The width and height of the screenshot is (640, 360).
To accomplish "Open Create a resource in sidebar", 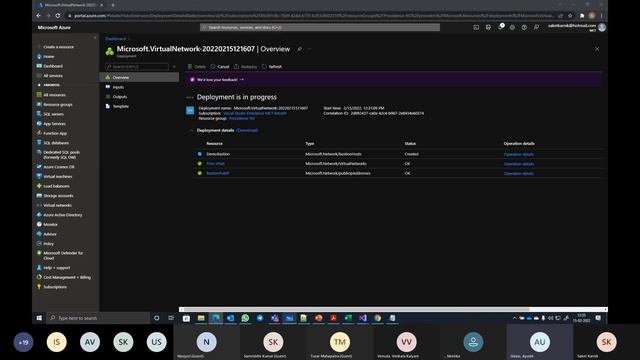I will click(56, 47).
